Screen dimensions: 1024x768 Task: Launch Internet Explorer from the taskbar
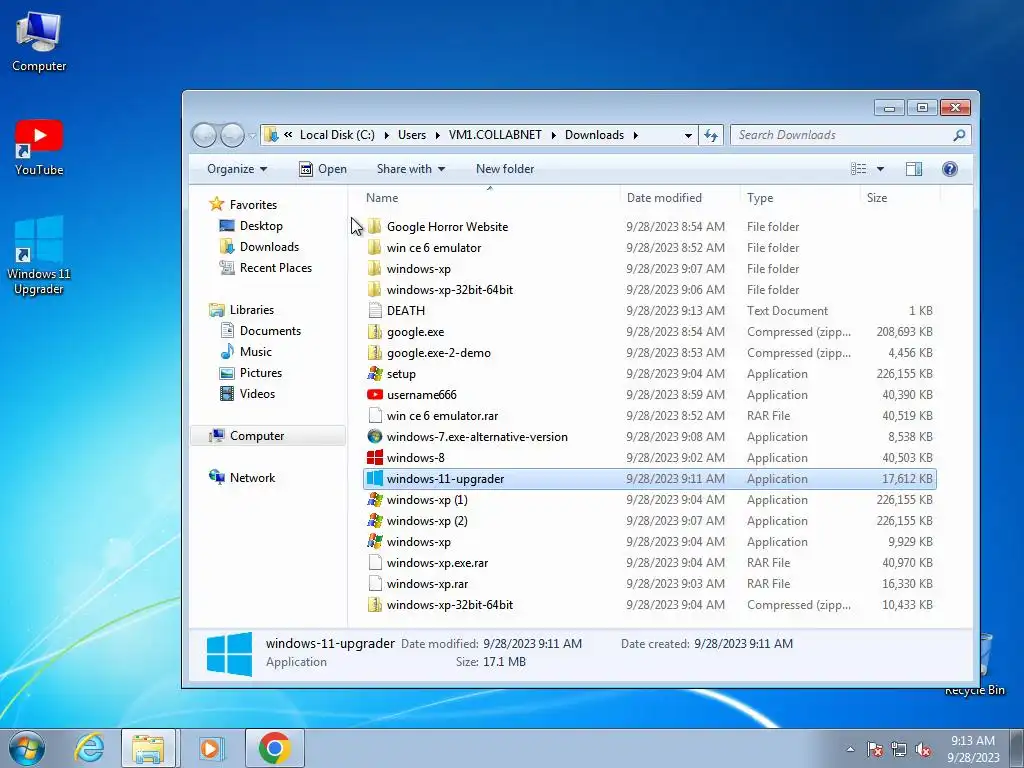coord(89,748)
